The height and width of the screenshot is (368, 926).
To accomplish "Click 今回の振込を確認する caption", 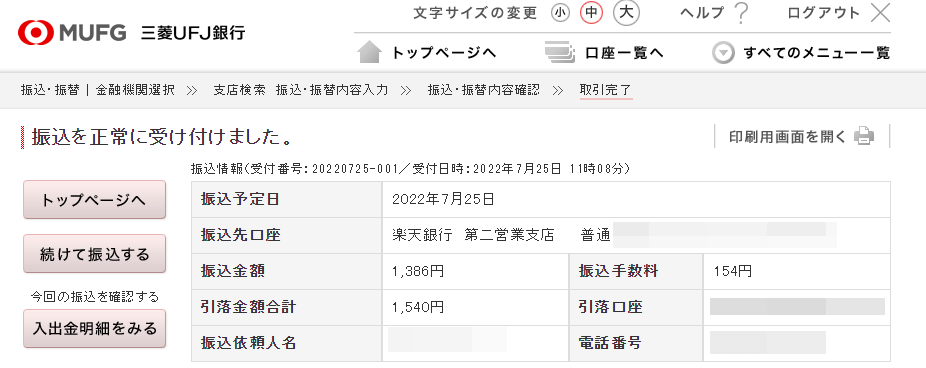I will [x=94, y=297].
